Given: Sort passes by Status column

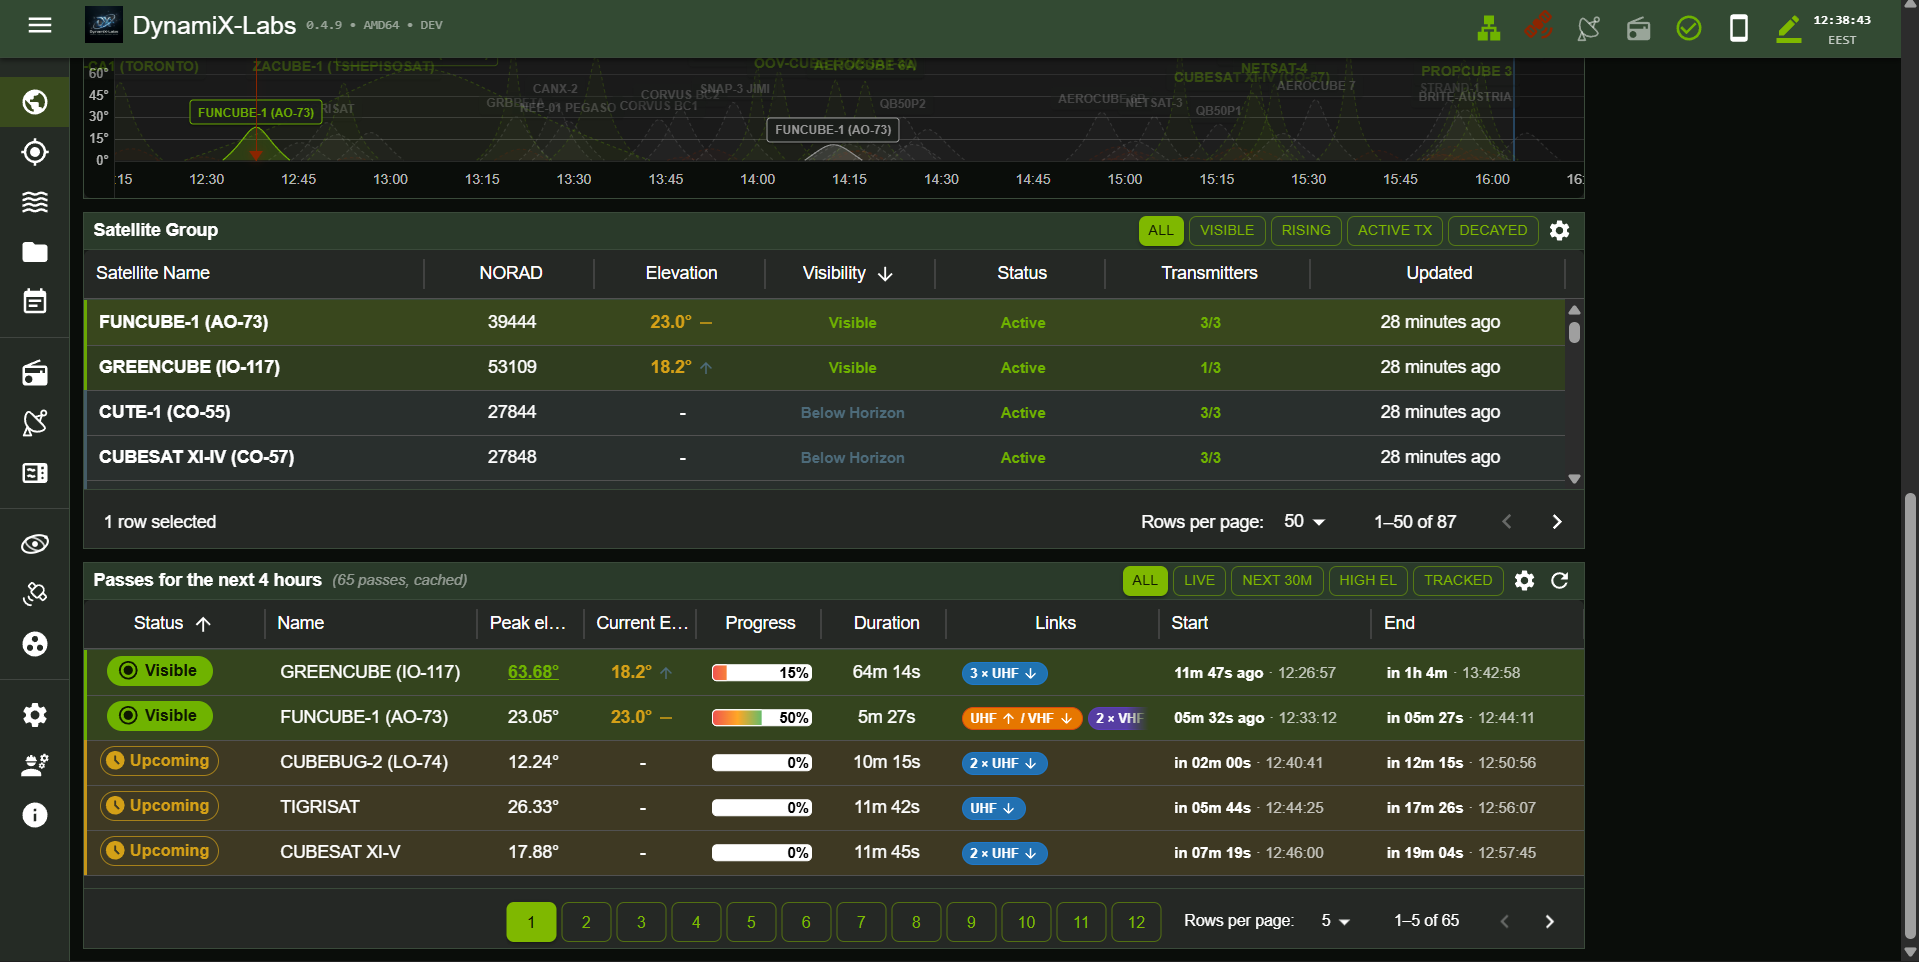Looking at the screenshot, I should pyautogui.click(x=173, y=624).
